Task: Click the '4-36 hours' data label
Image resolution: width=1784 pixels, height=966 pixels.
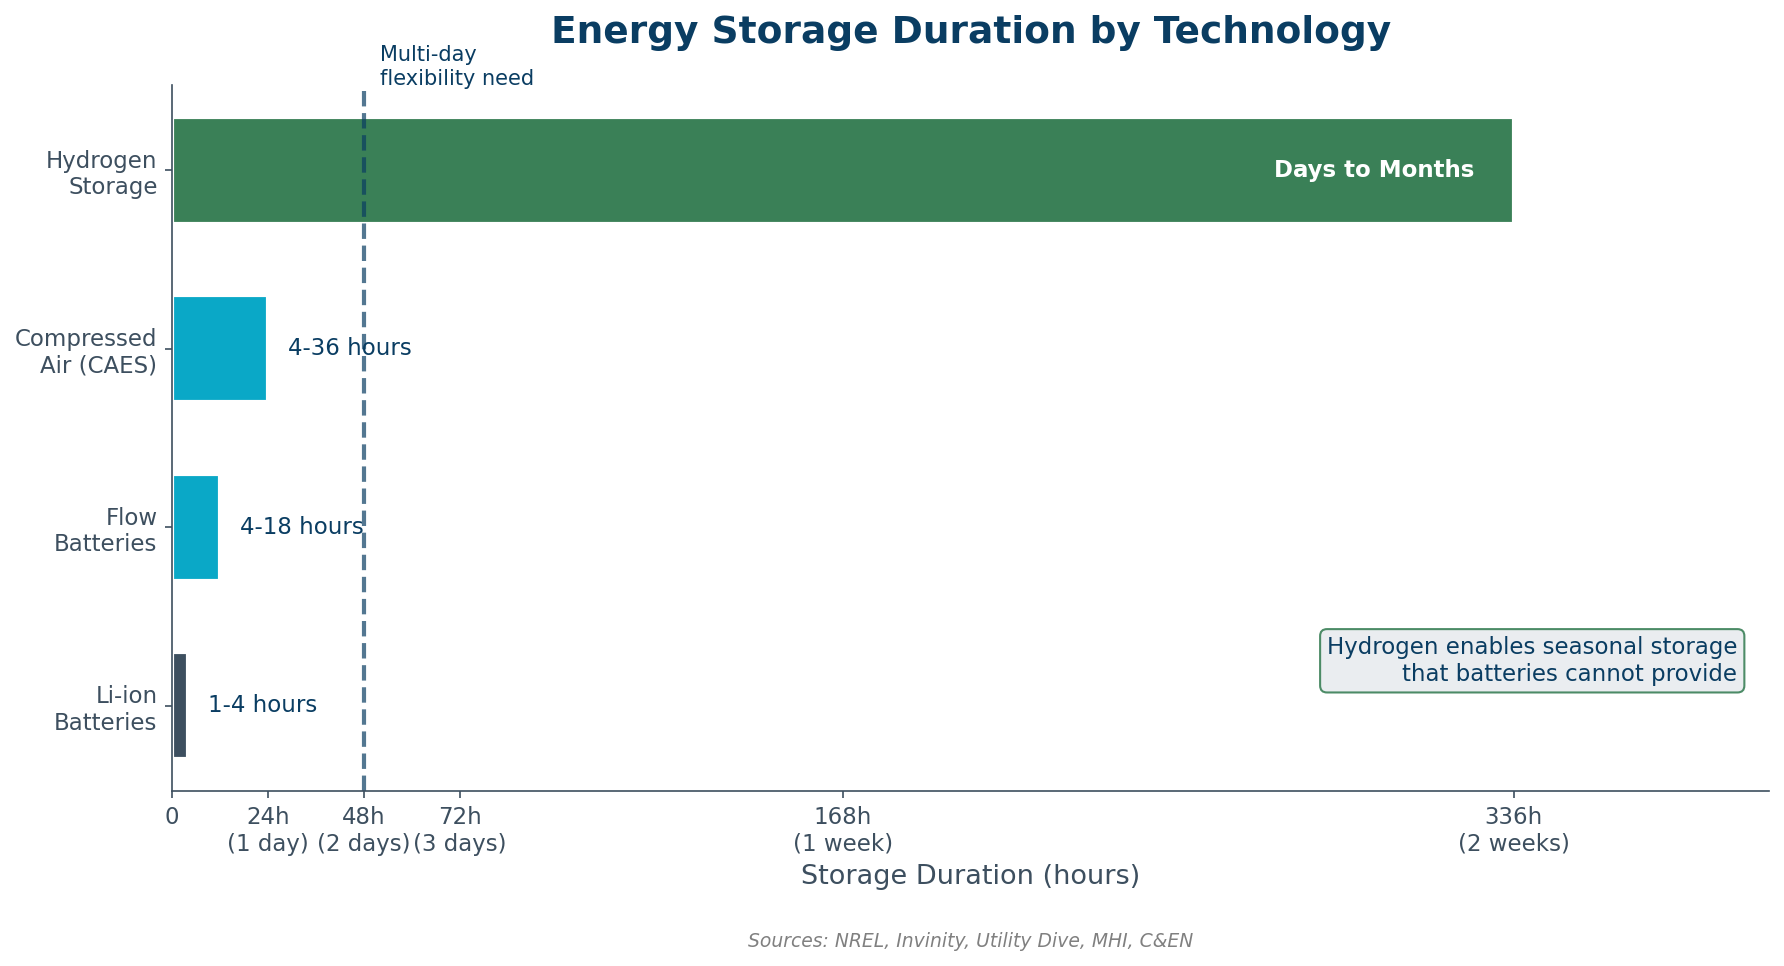Action: [349, 348]
